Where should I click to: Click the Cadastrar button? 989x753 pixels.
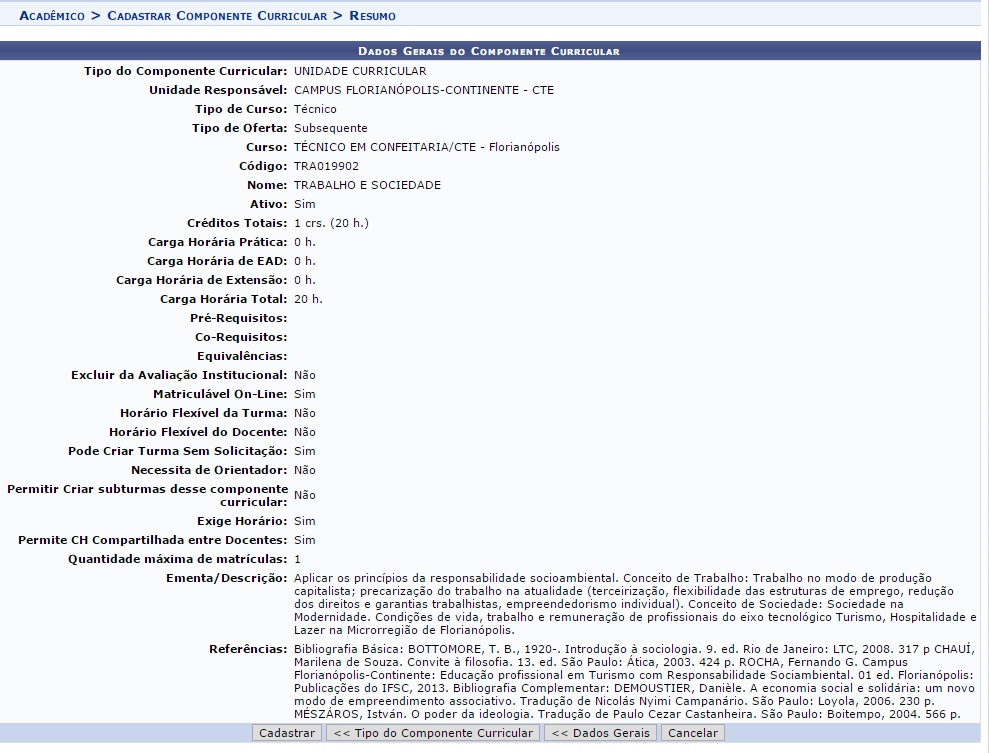point(287,733)
